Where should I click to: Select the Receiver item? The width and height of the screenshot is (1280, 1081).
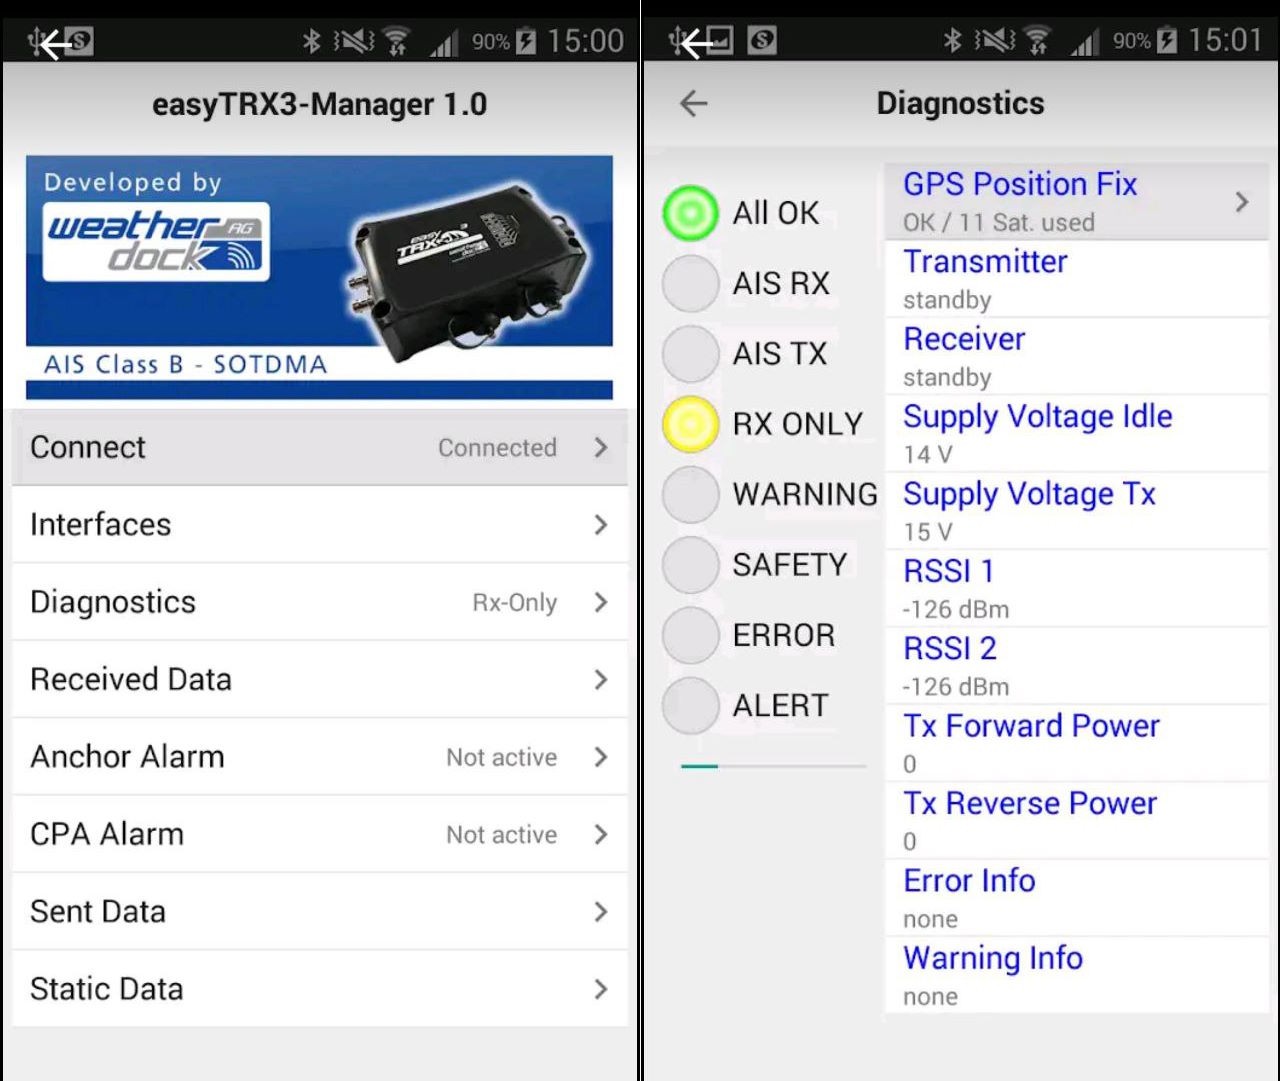1077,357
